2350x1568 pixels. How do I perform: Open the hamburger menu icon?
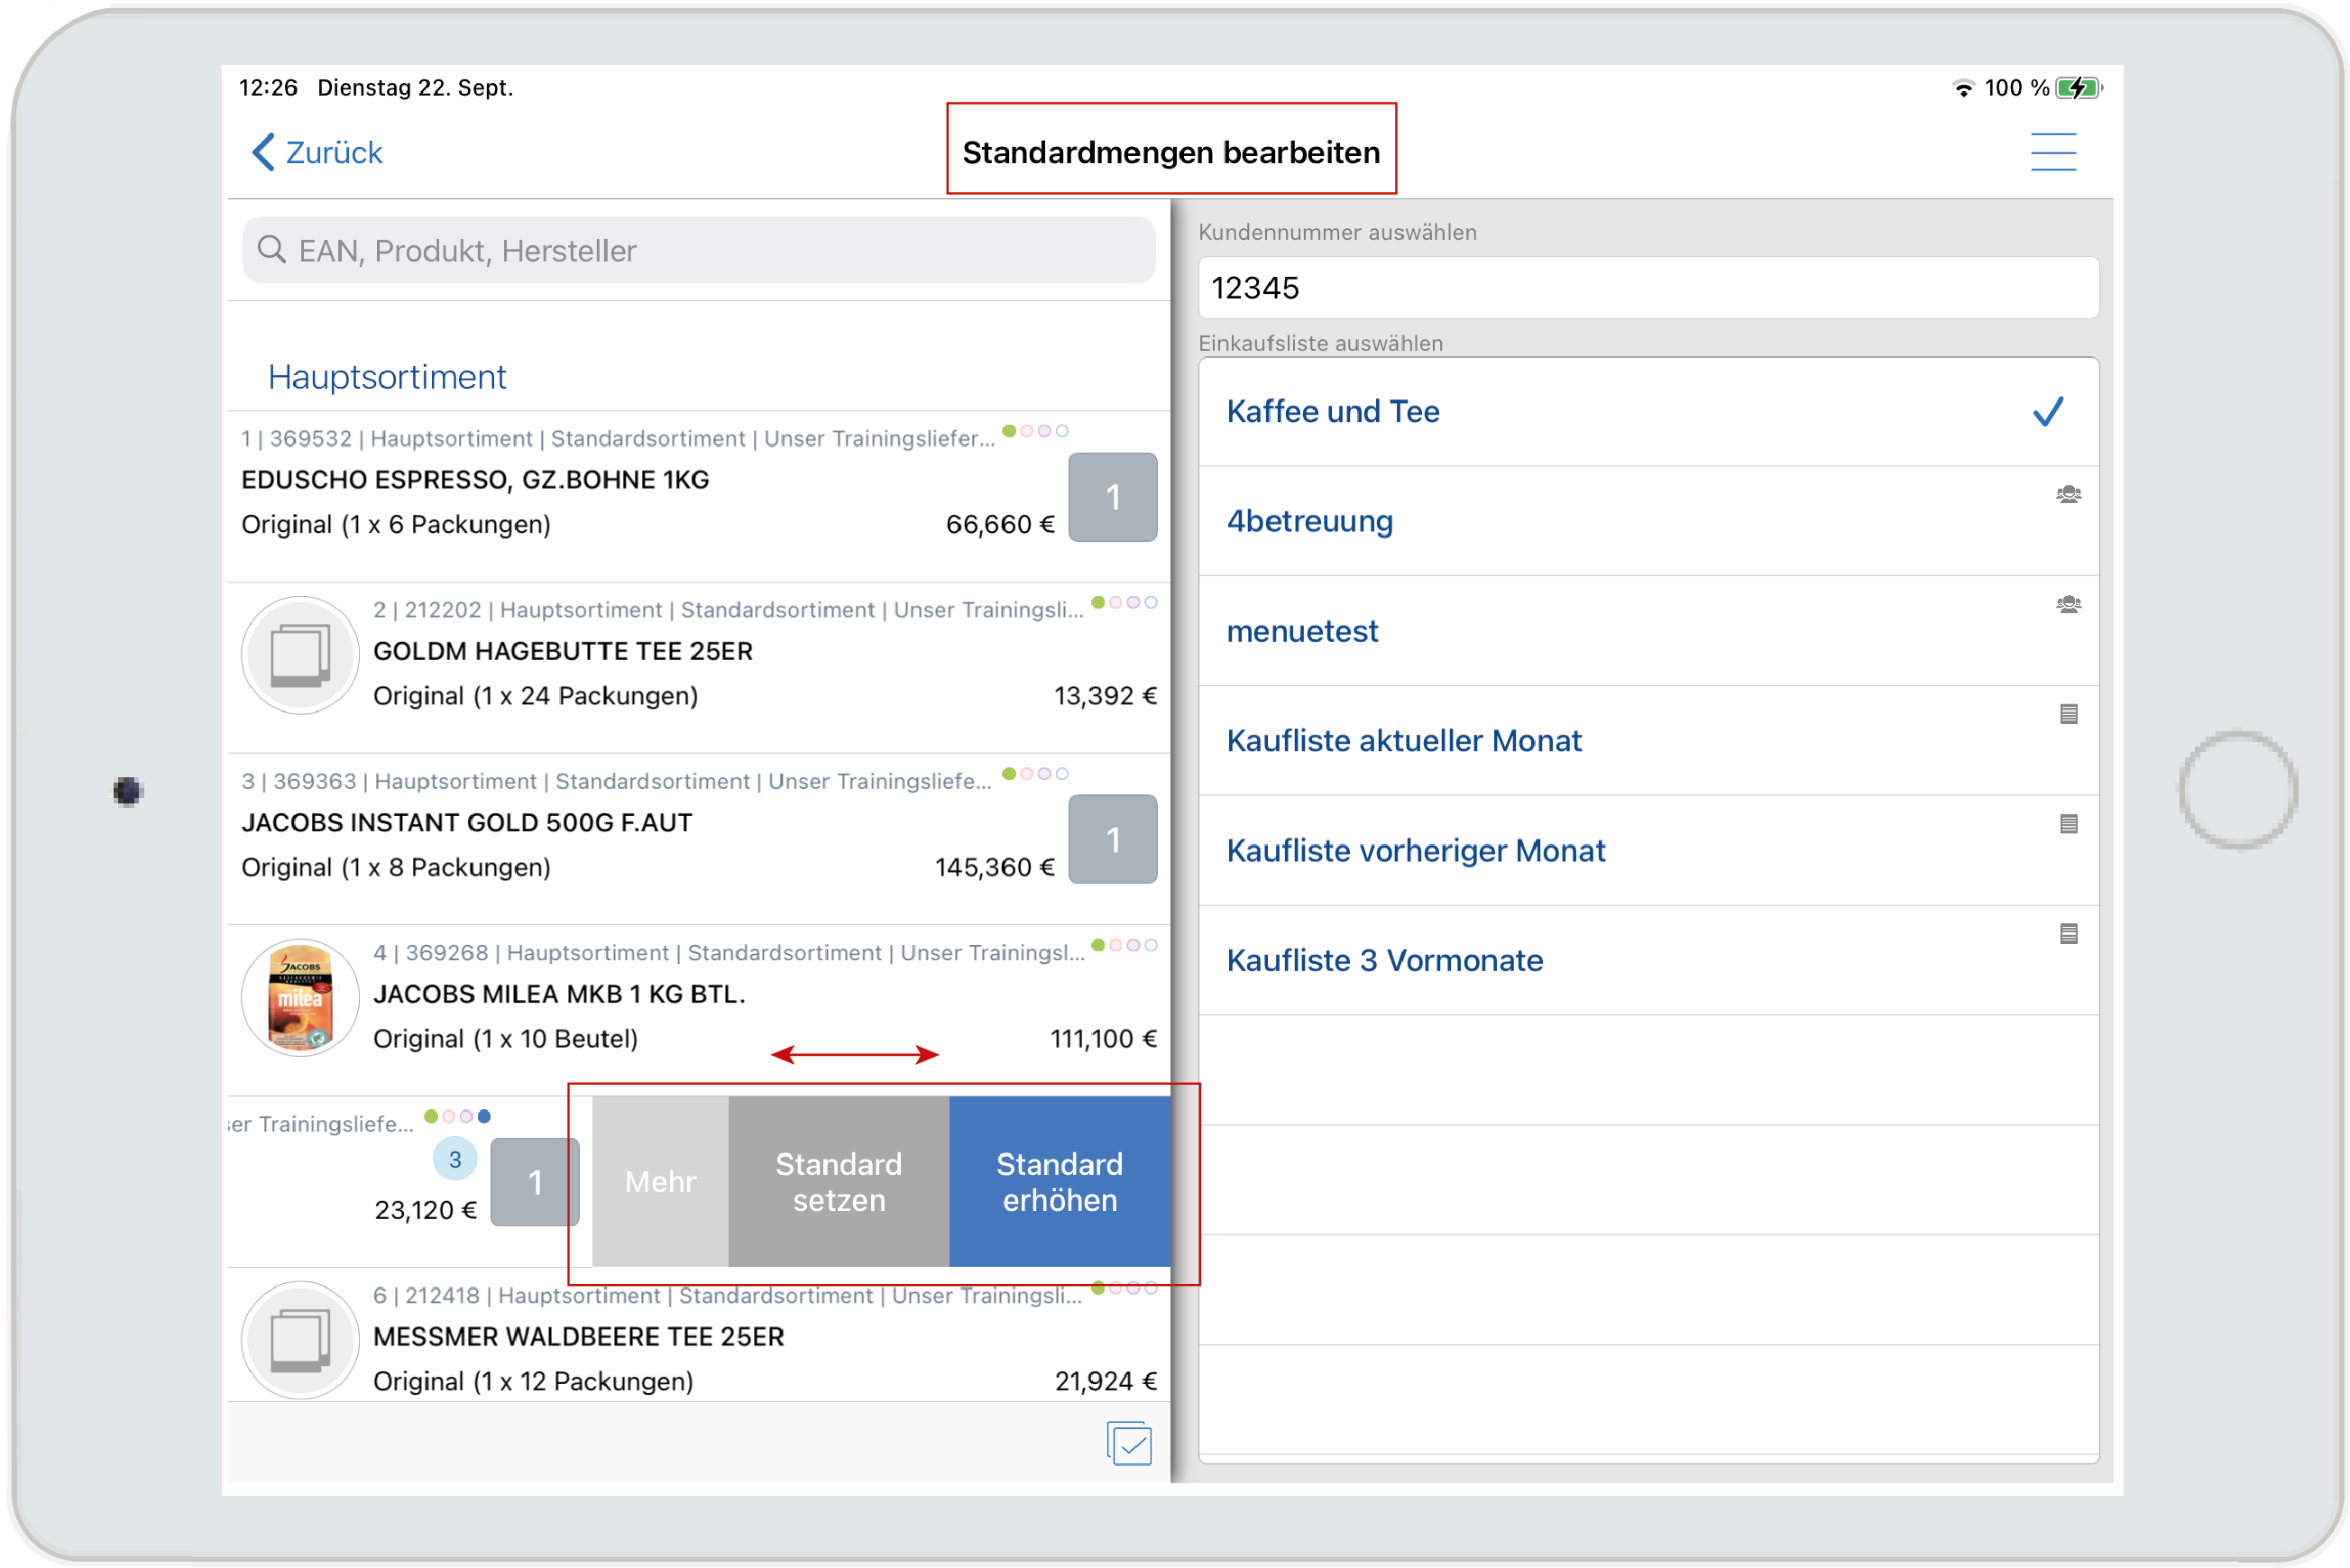pos(2052,152)
